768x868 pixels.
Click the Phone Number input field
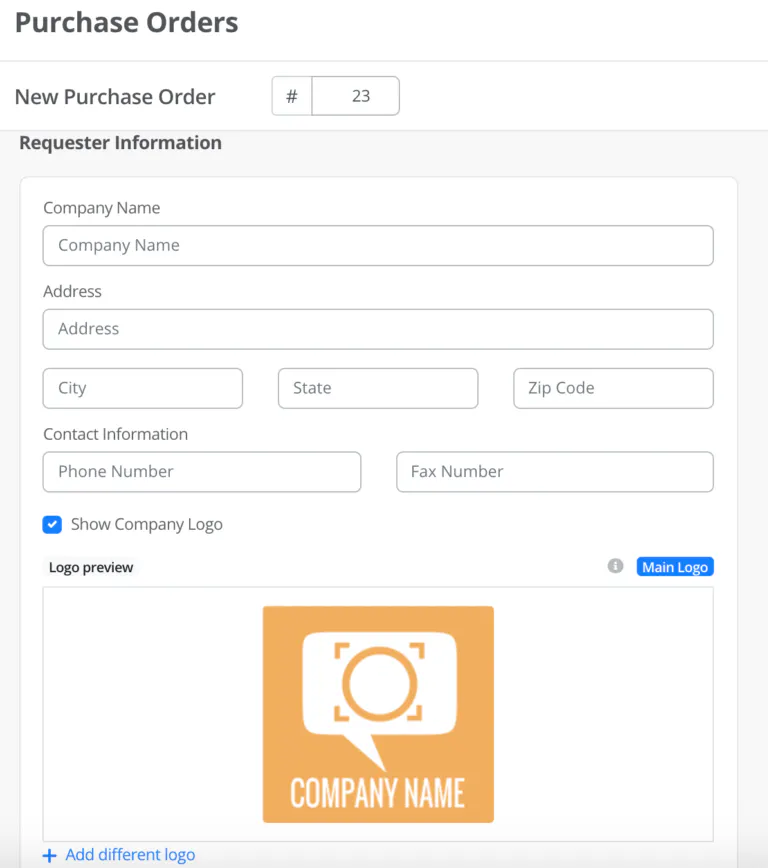[201, 471]
